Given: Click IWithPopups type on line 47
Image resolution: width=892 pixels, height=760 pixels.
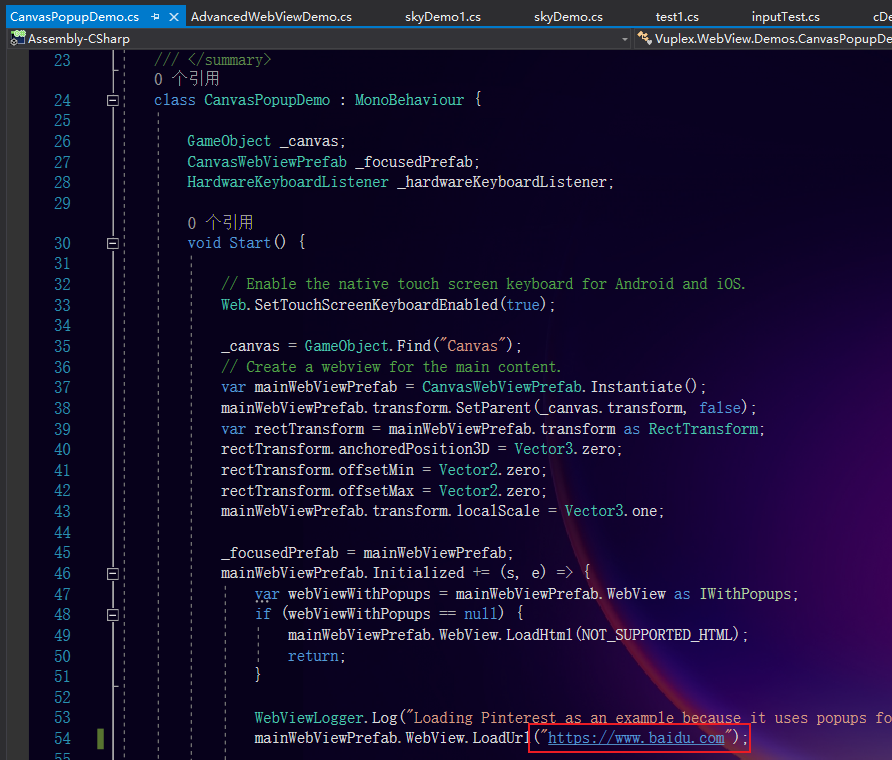Looking at the screenshot, I should tap(745, 594).
